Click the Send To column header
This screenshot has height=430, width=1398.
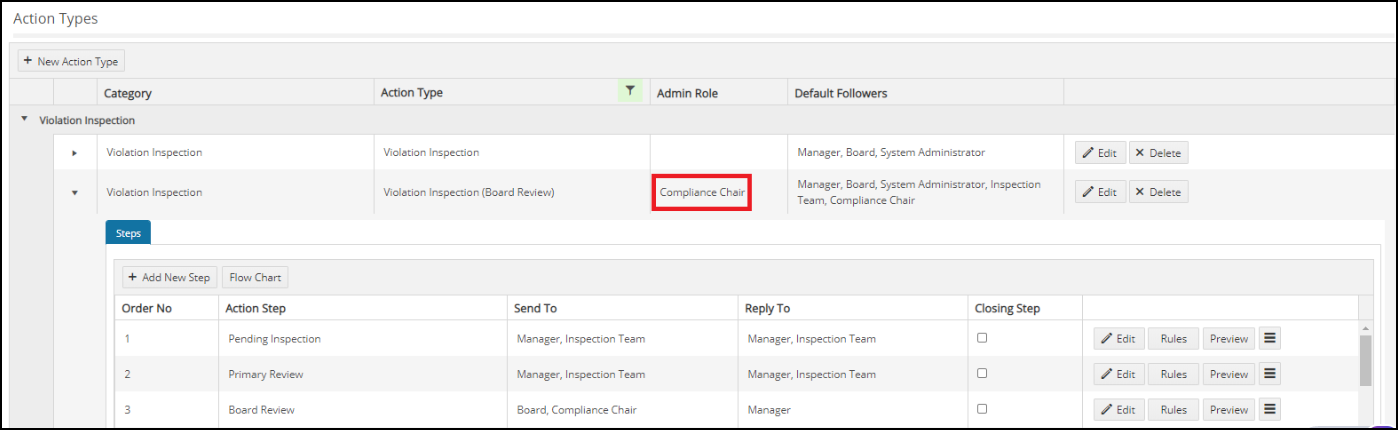535,308
